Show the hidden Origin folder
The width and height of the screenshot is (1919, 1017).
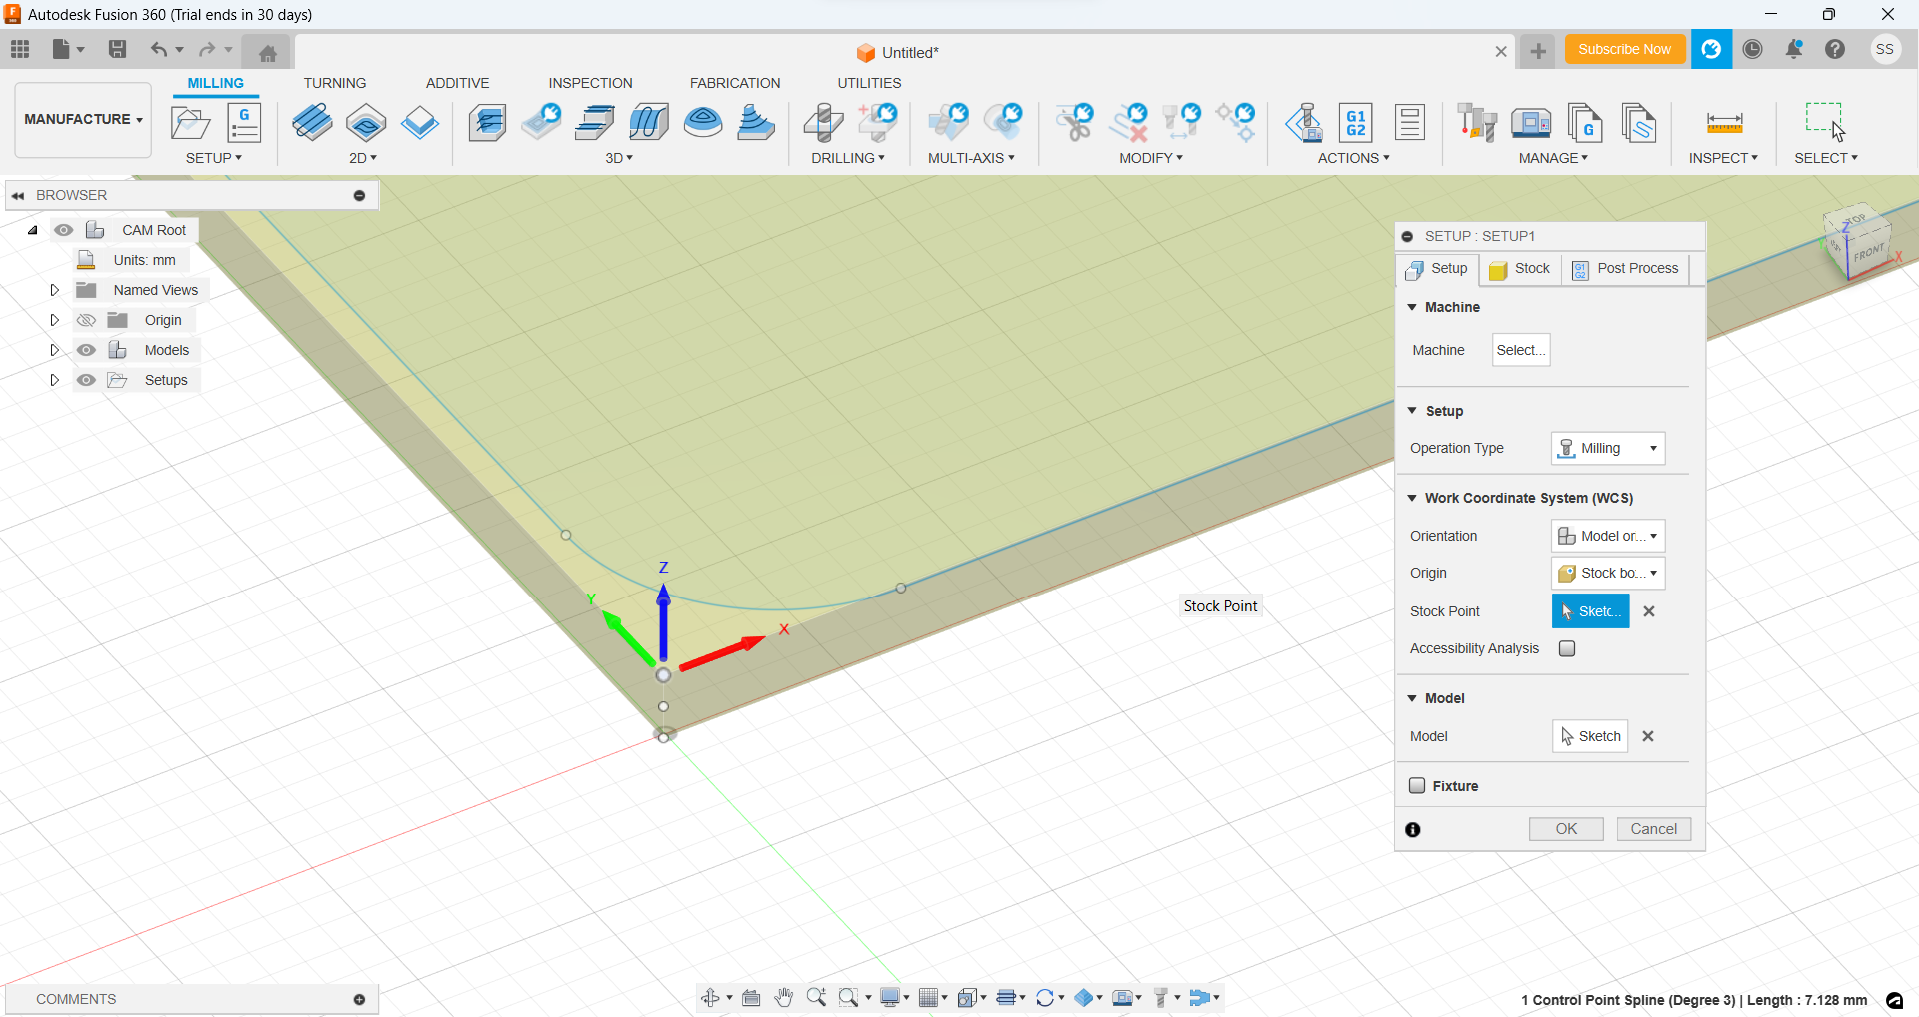pos(86,320)
